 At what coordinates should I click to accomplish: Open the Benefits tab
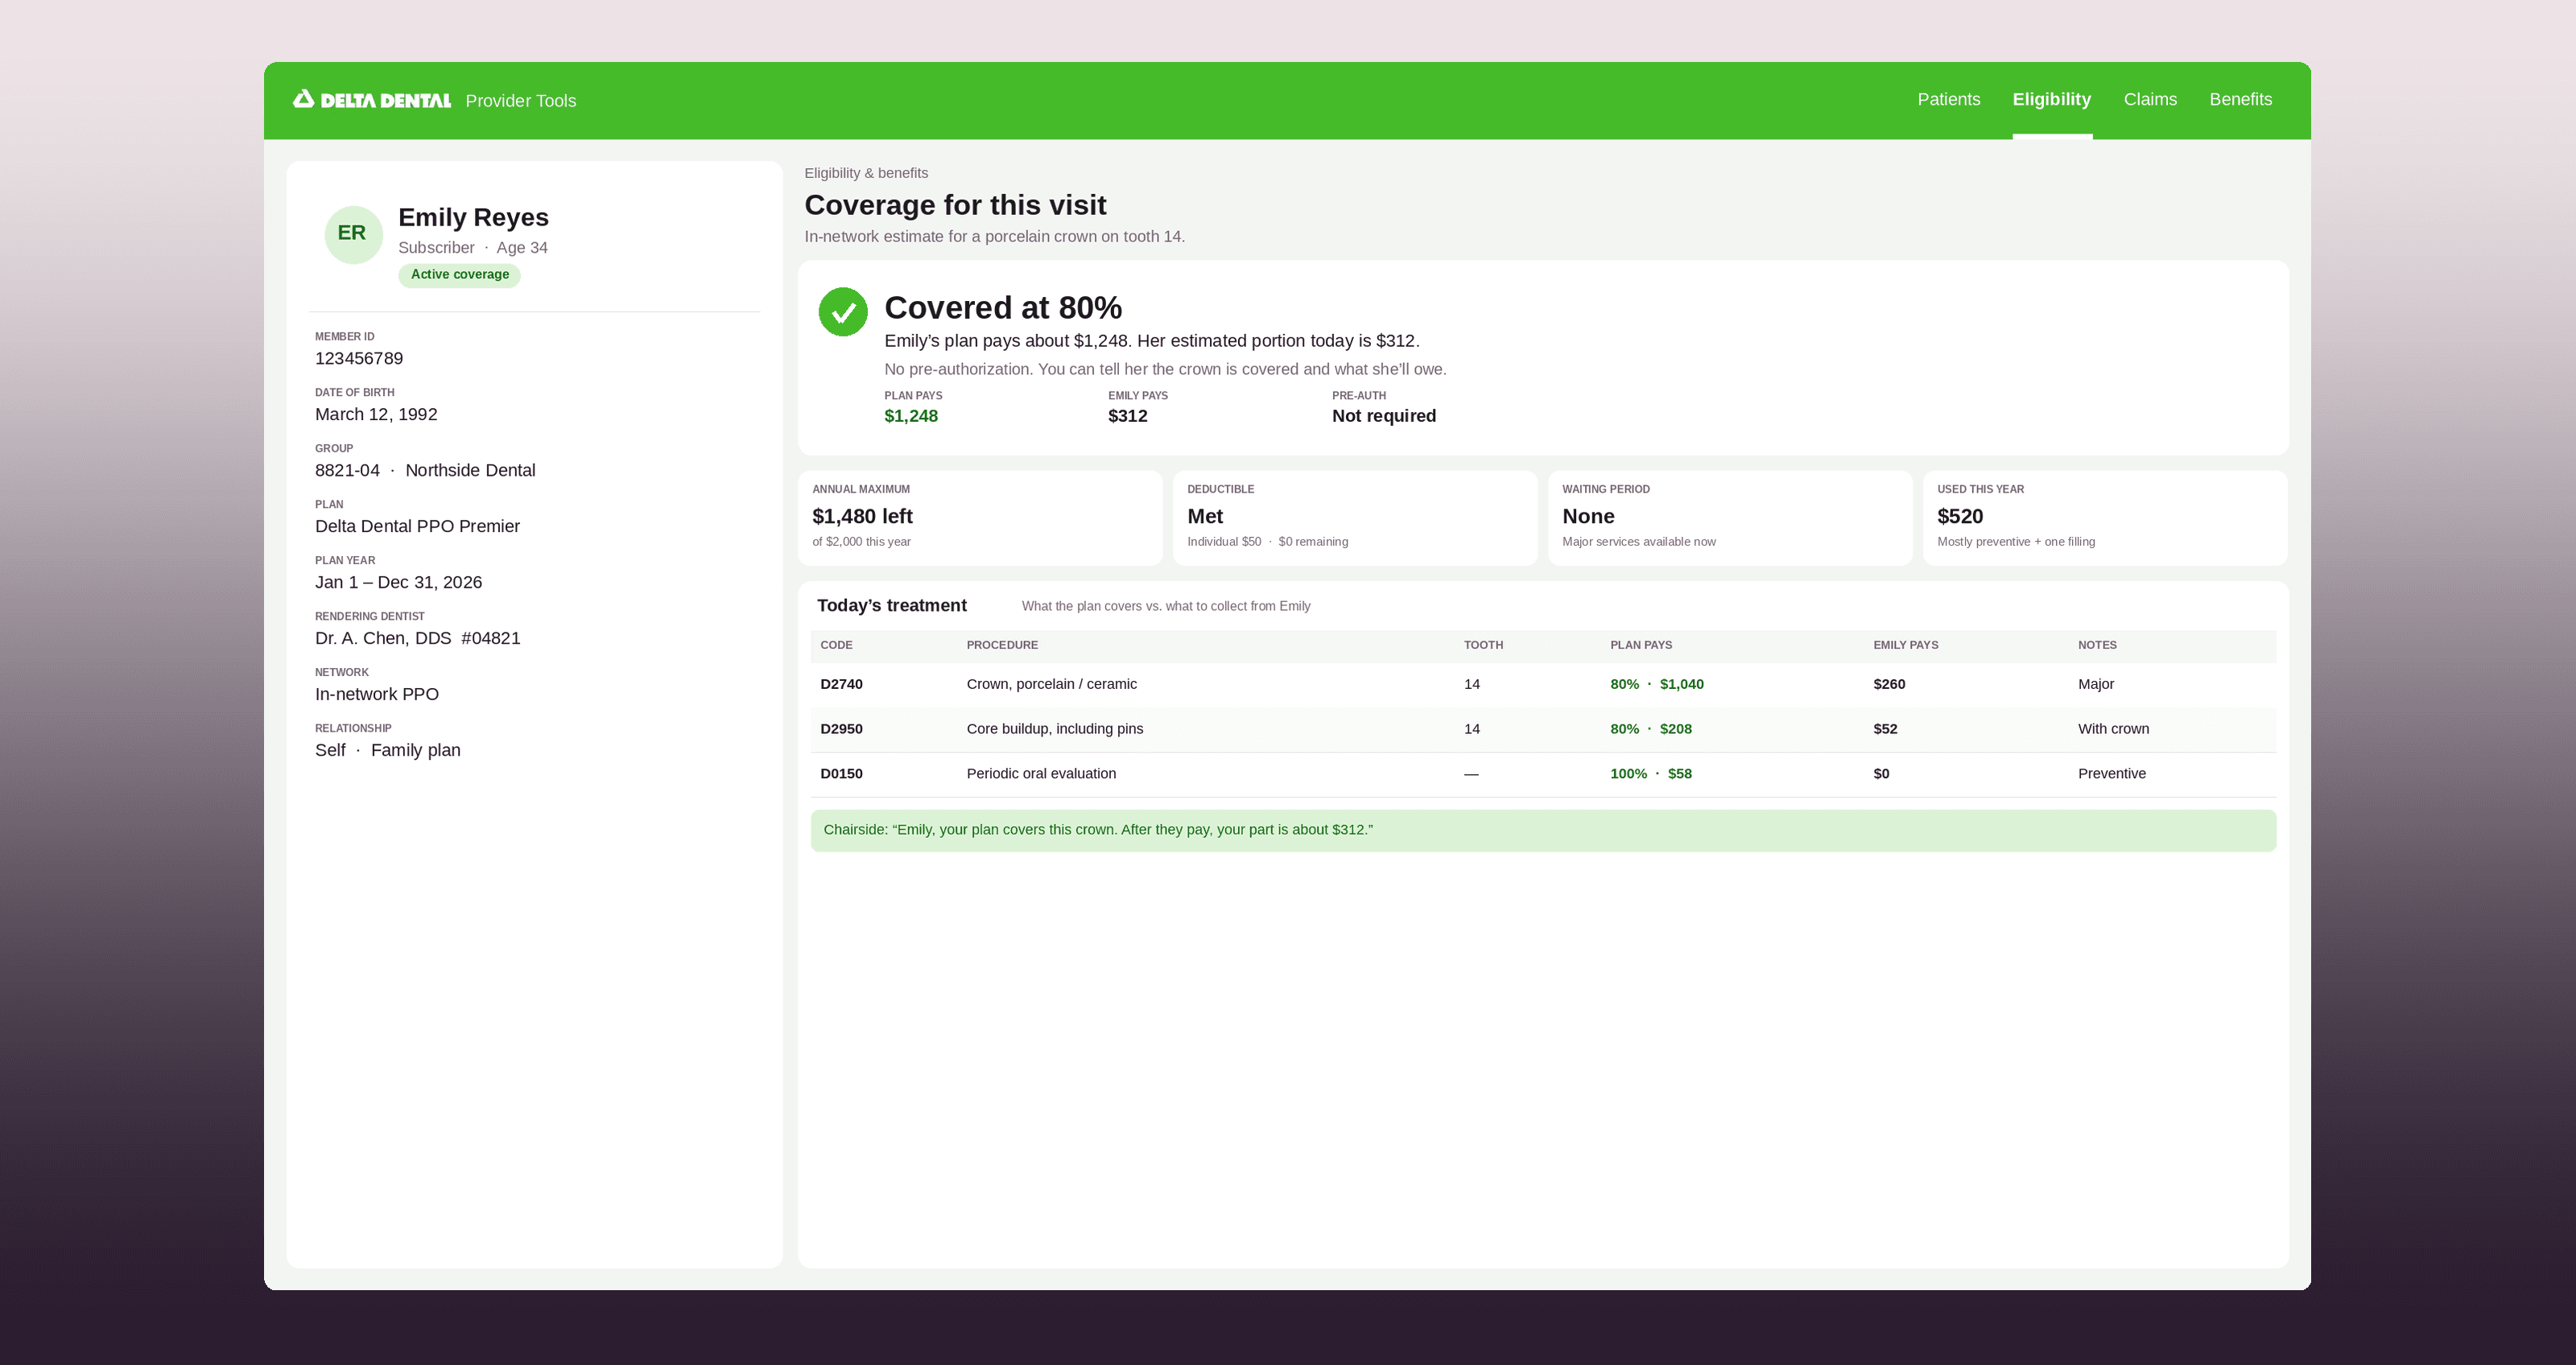2240,99
